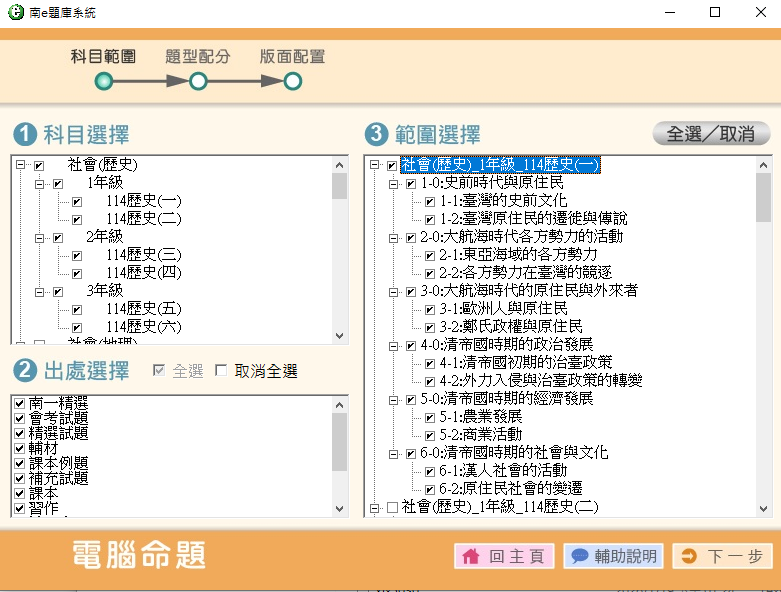This screenshot has width=781, height=592.
Task: Uncheck the 南一精選 source checkbox
Action: pos(19,403)
